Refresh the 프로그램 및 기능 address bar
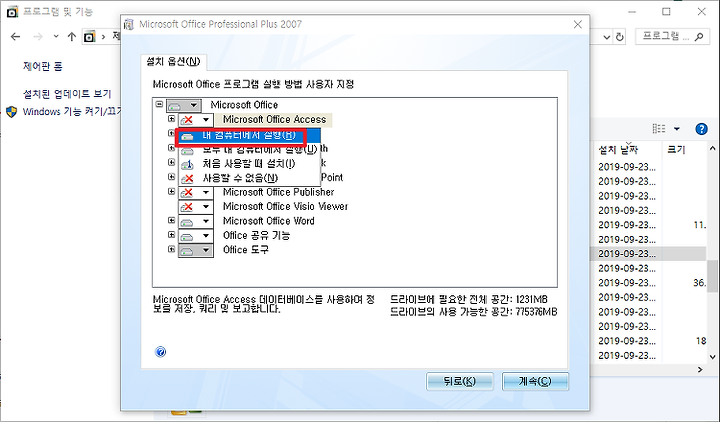 619,37
